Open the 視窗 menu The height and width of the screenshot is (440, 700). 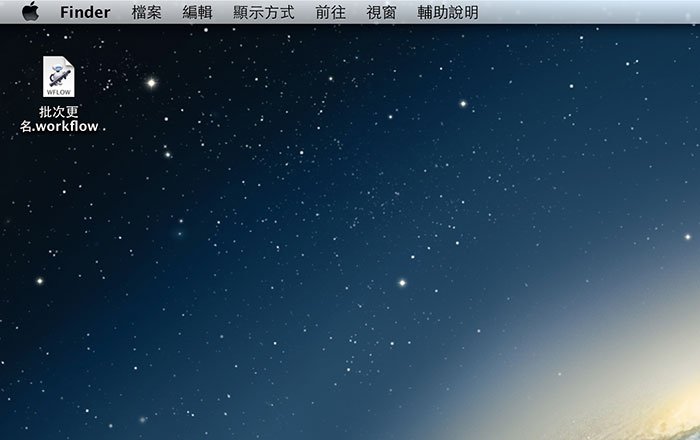point(381,12)
